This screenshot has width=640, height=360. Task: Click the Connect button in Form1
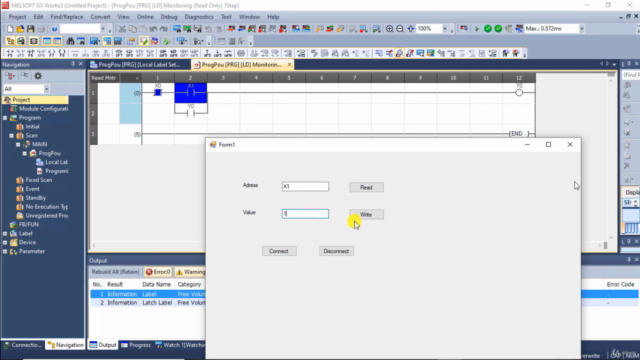pyautogui.click(x=279, y=251)
